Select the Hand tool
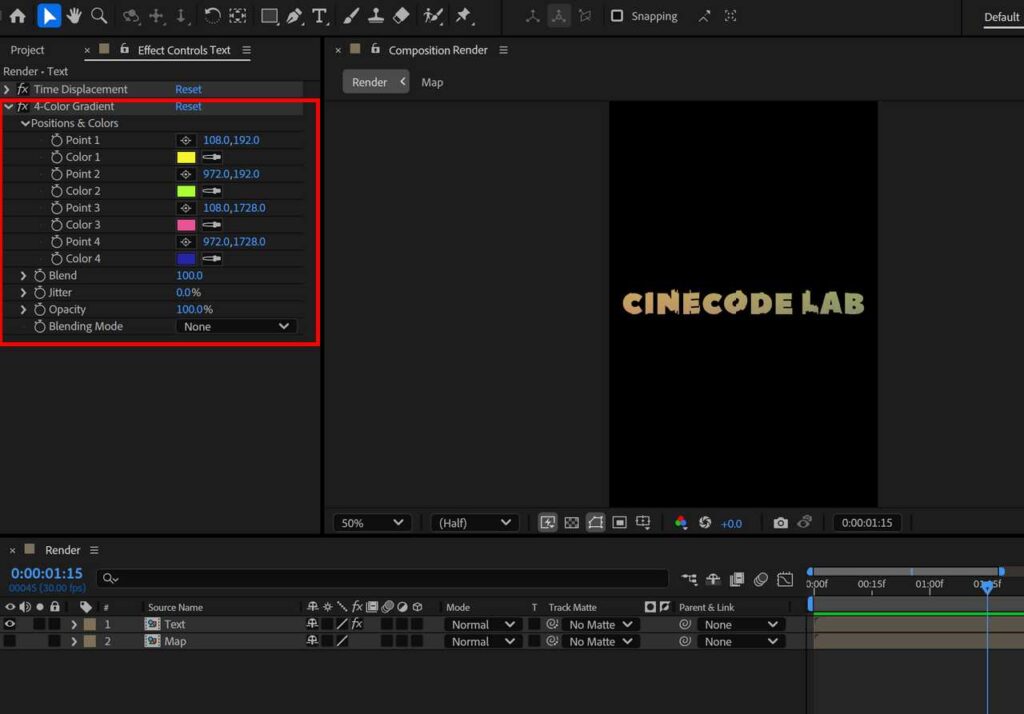Viewport: 1024px width, 714px height. 74,16
